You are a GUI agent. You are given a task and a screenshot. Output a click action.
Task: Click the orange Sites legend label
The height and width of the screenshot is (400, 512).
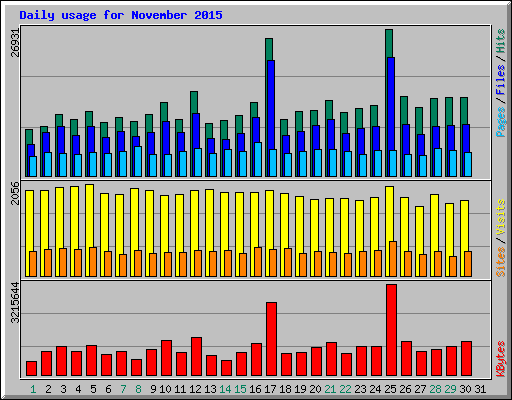(501, 262)
